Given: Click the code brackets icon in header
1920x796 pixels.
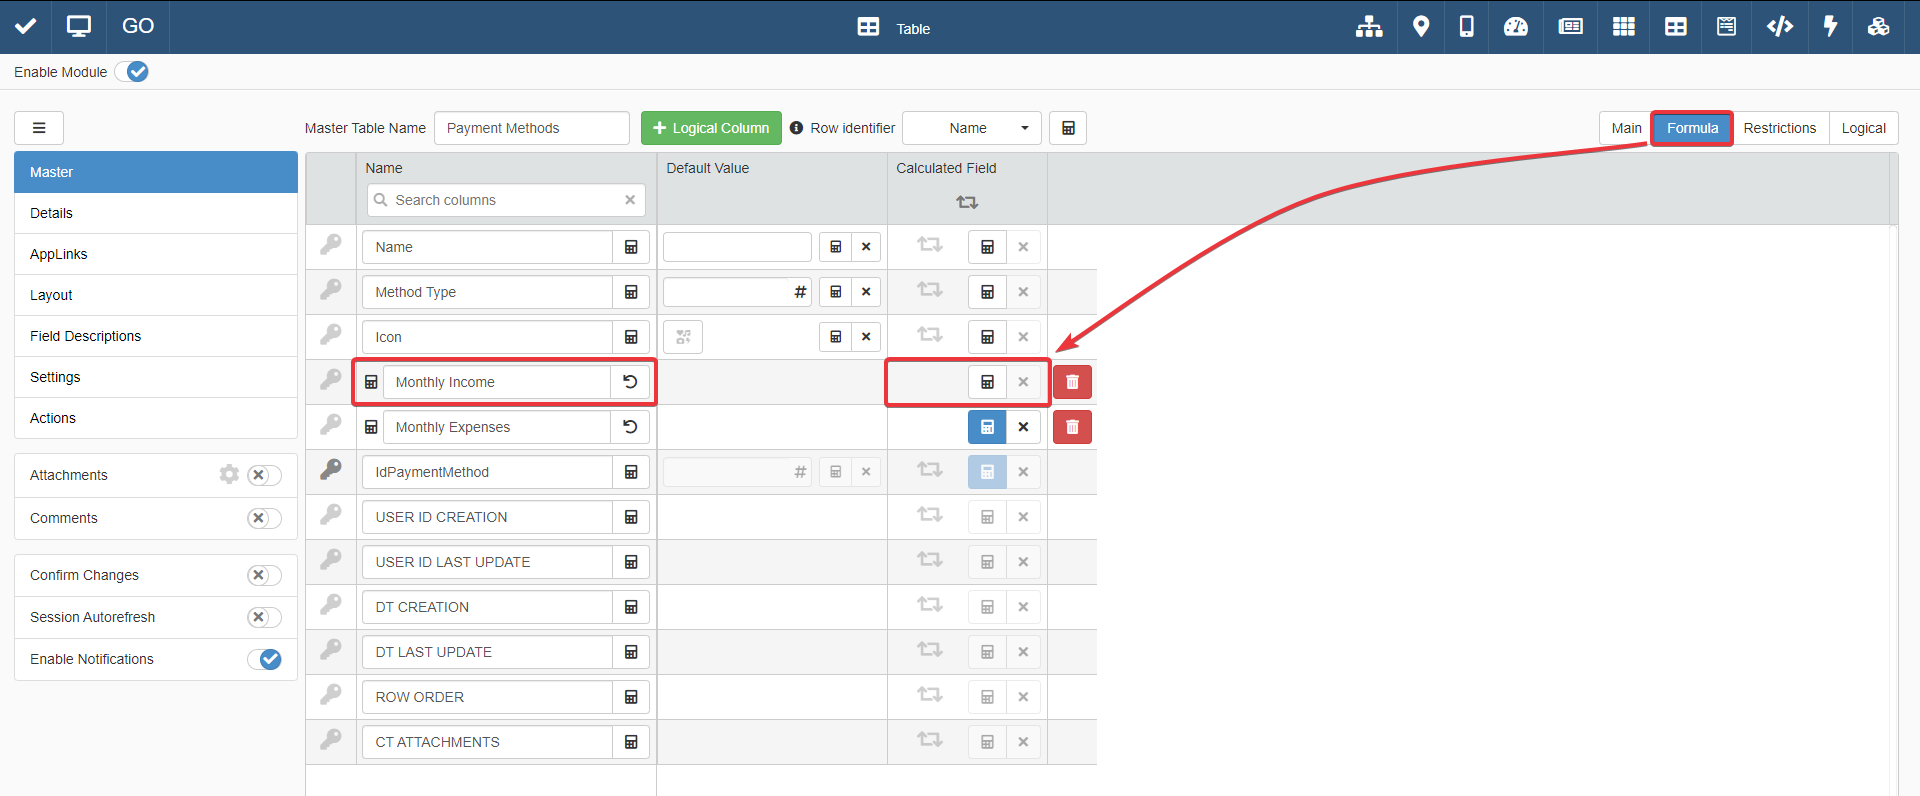Looking at the screenshot, I should click(x=1779, y=27).
